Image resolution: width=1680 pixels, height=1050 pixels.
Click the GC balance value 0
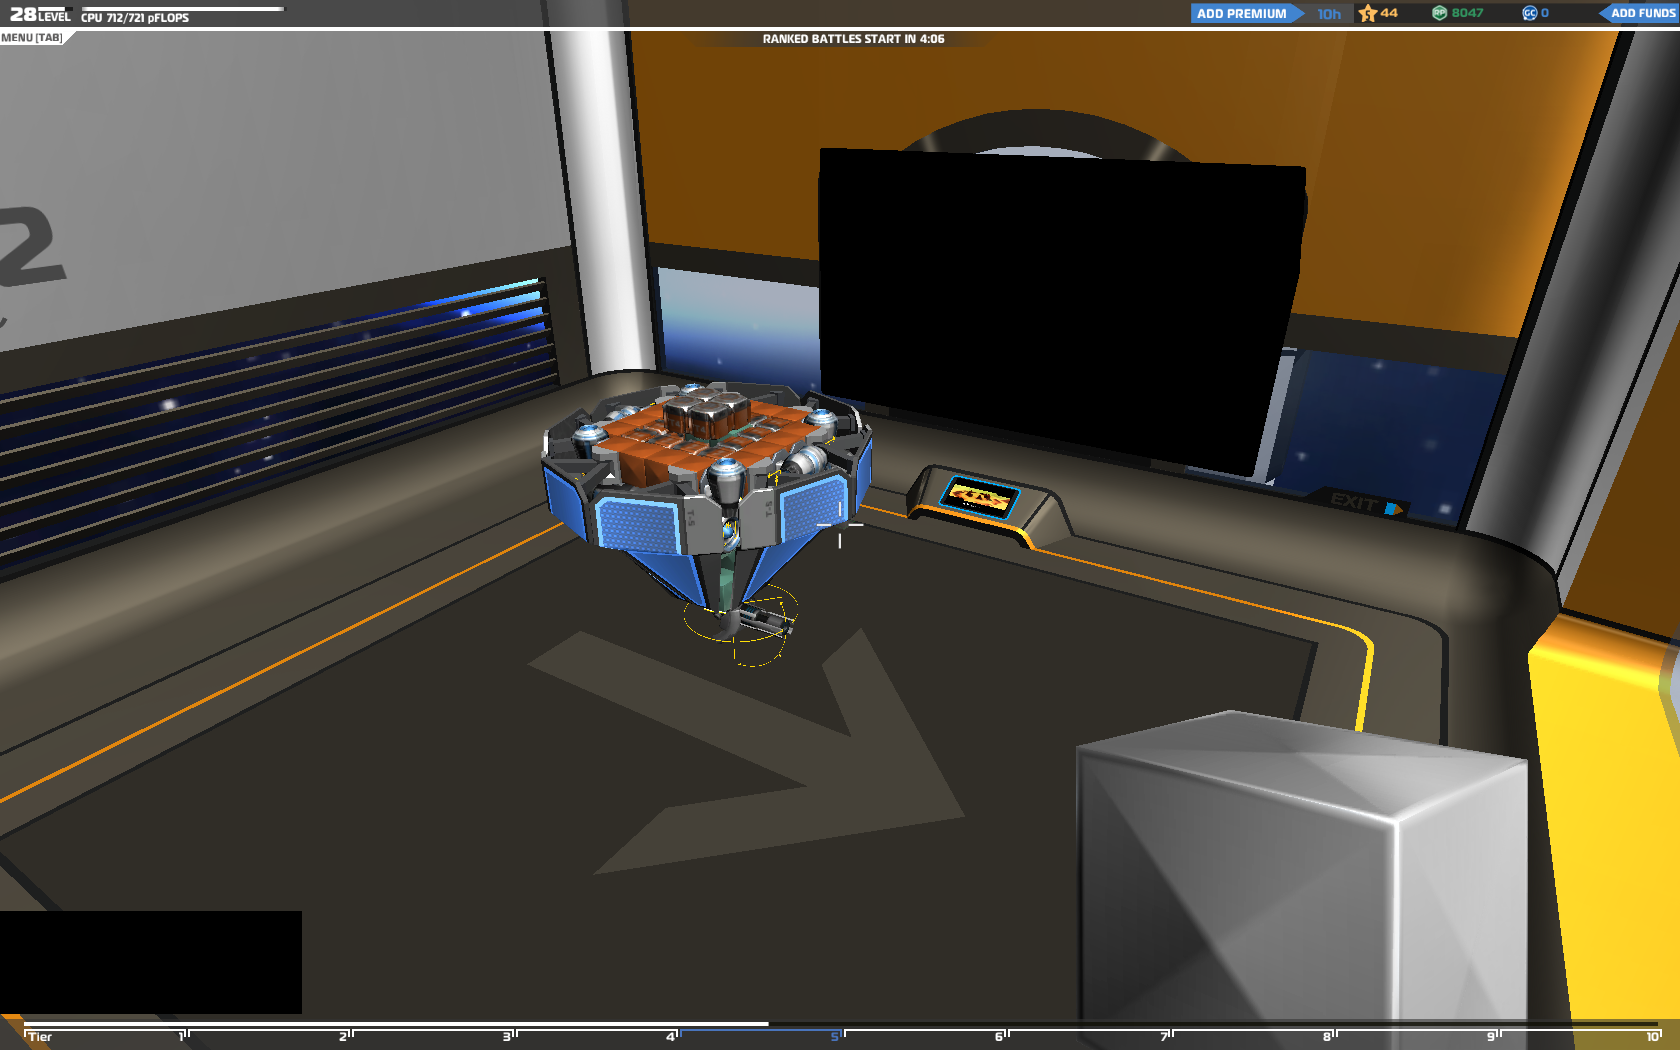1545,13
